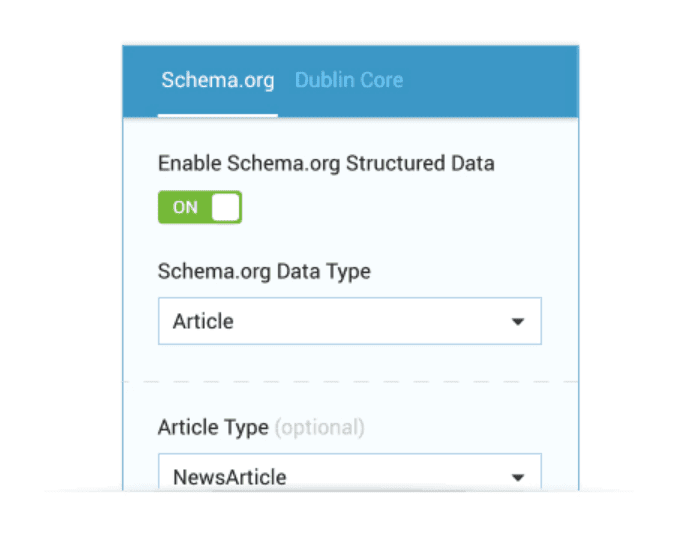Click the 'Enable Schema.org Structured Data' label

click(x=326, y=163)
